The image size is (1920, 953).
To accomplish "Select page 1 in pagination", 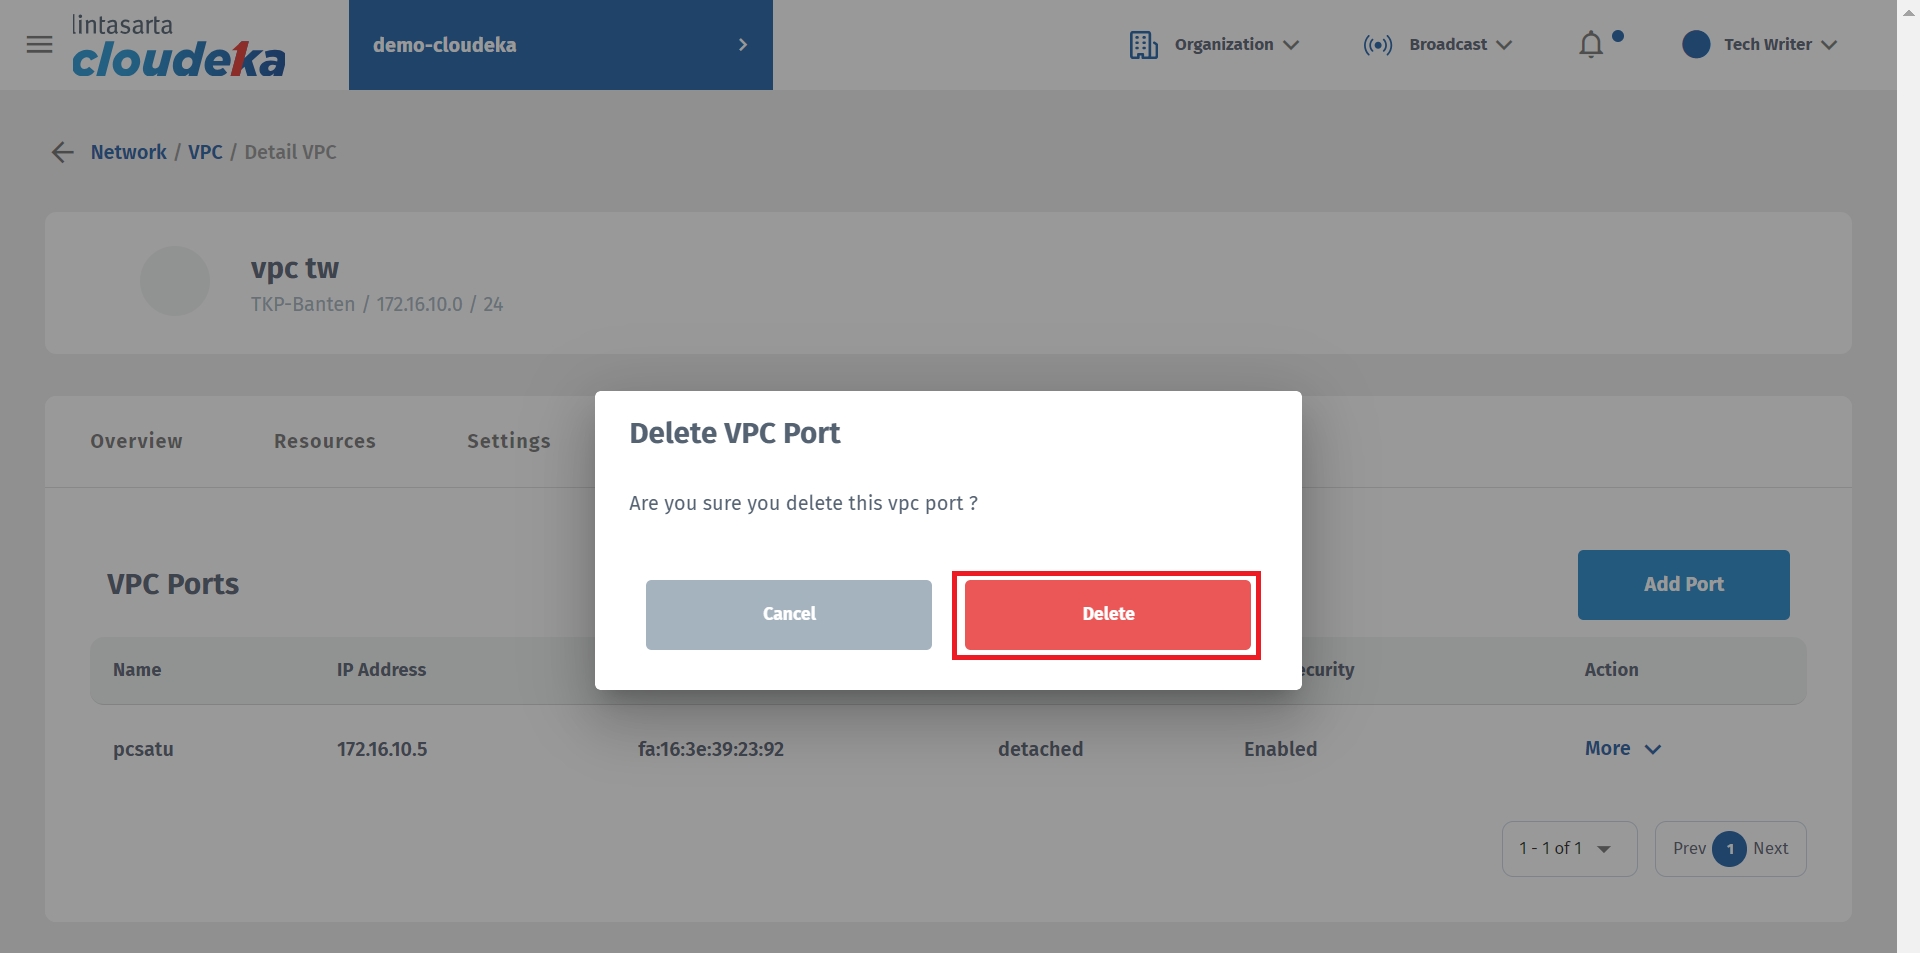I will 1729,849.
